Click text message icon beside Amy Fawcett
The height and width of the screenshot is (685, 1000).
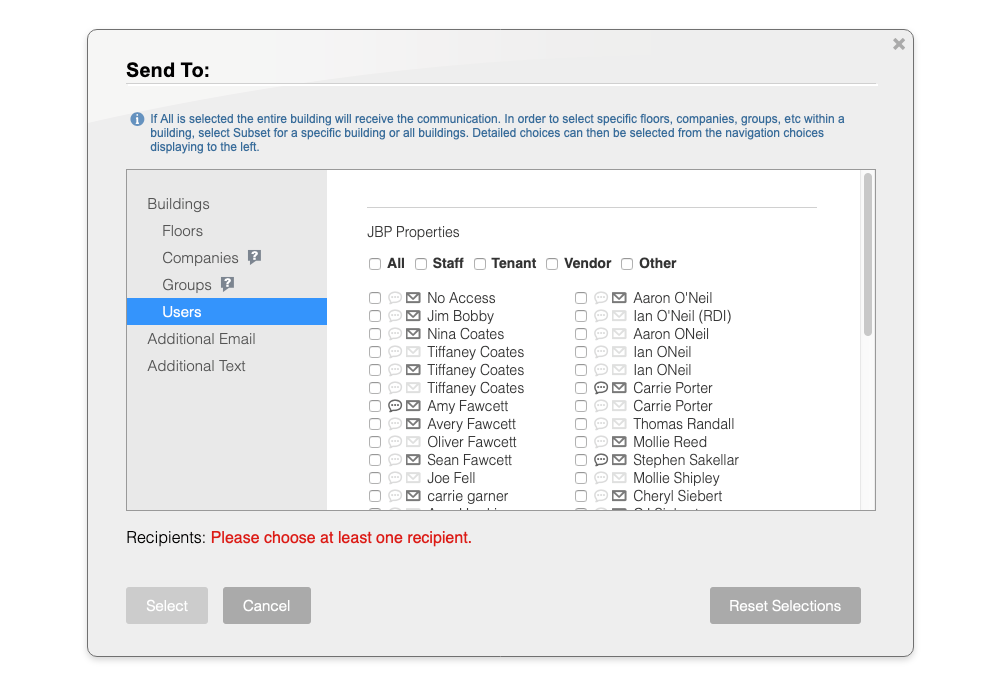pos(395,406)
